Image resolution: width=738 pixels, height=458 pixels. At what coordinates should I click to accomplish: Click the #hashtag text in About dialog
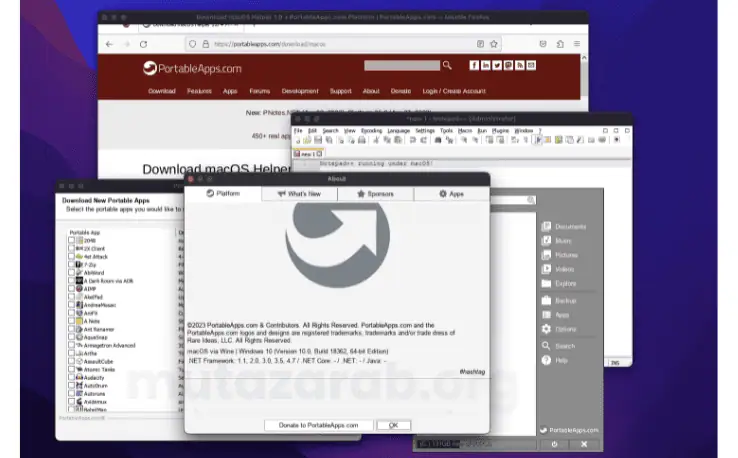472,372
